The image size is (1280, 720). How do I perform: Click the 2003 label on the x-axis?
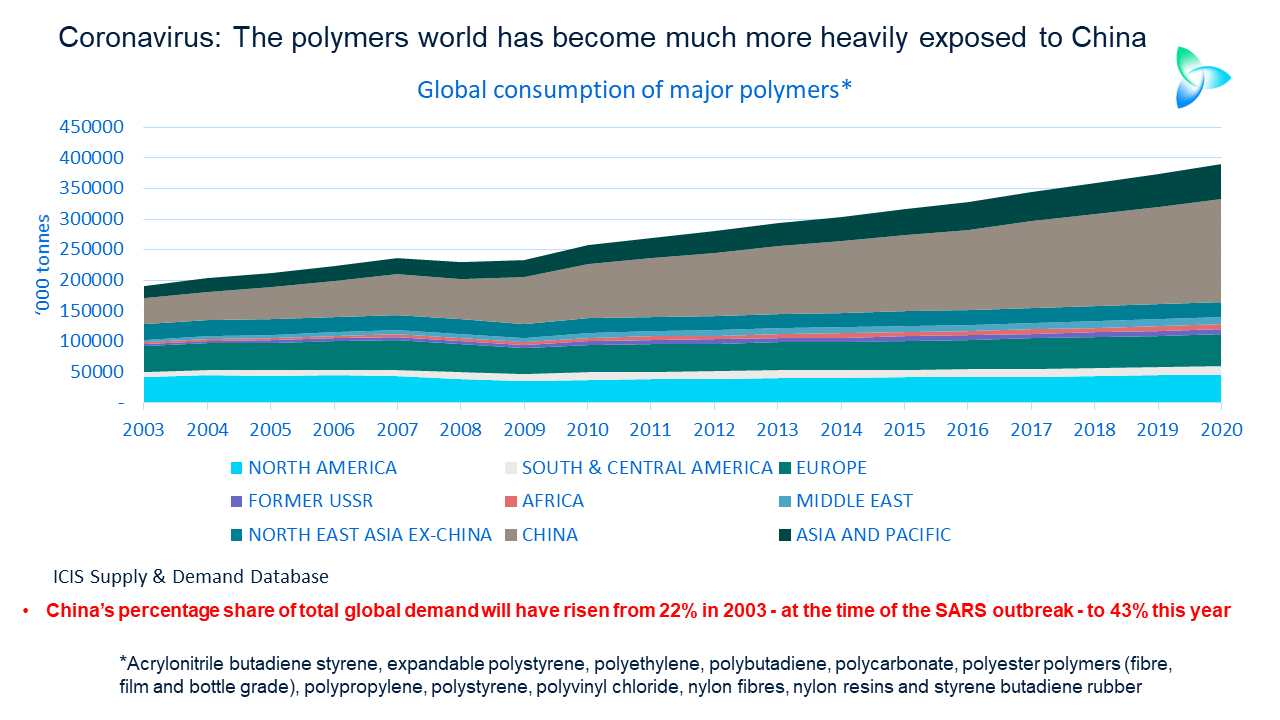[144, 428]
